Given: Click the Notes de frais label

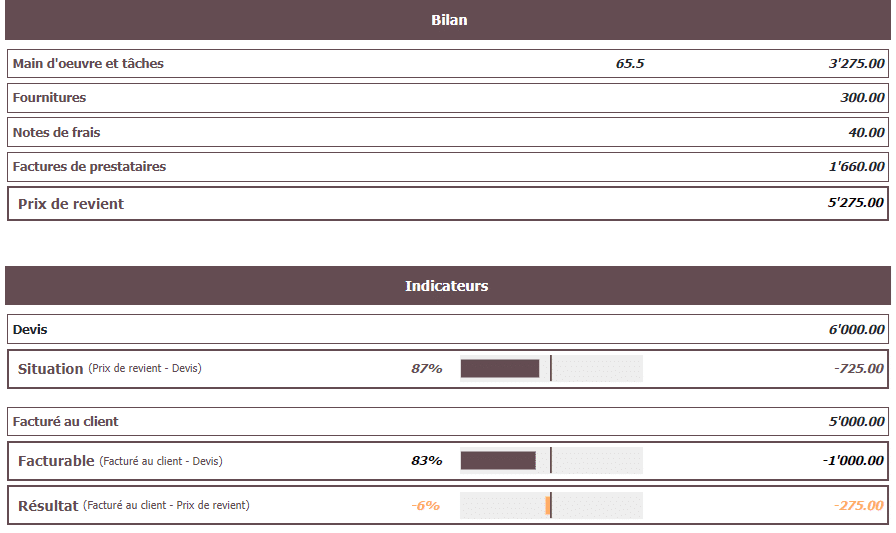Looking at the screenshot, I should (56, 132).
